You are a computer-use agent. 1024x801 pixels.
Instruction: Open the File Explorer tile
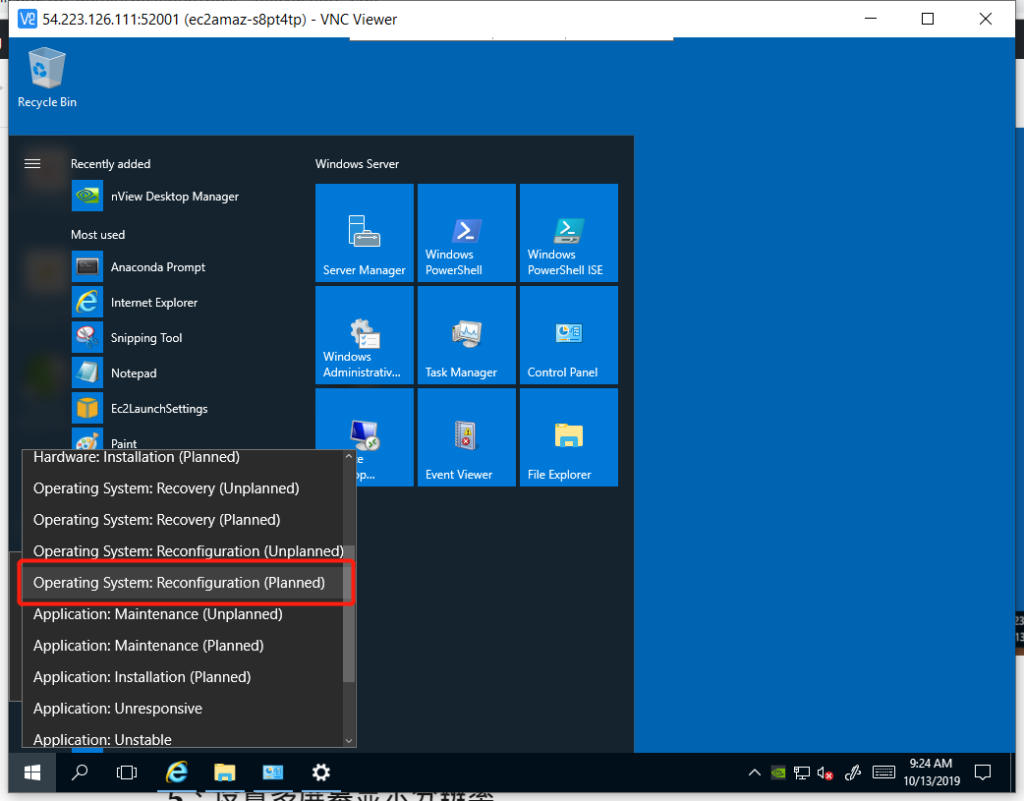point(568,437)
